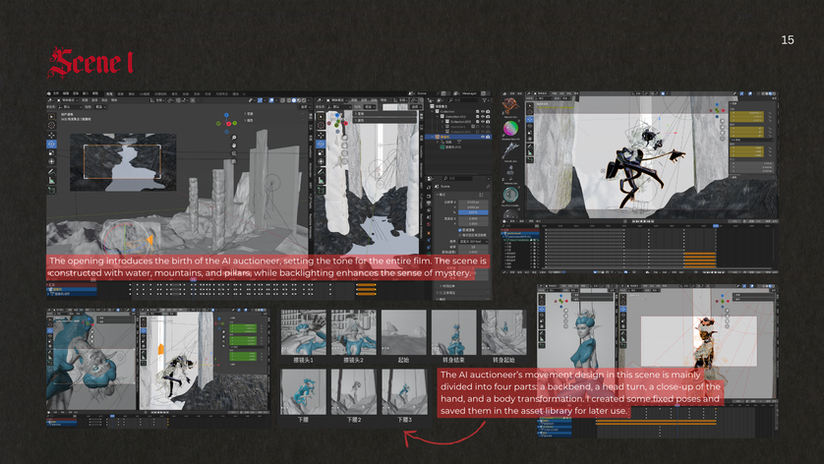This screenshot has width=824, height=464.
Task: Select the Move tool in top-left viewport
Action: [x=52, y=136]
